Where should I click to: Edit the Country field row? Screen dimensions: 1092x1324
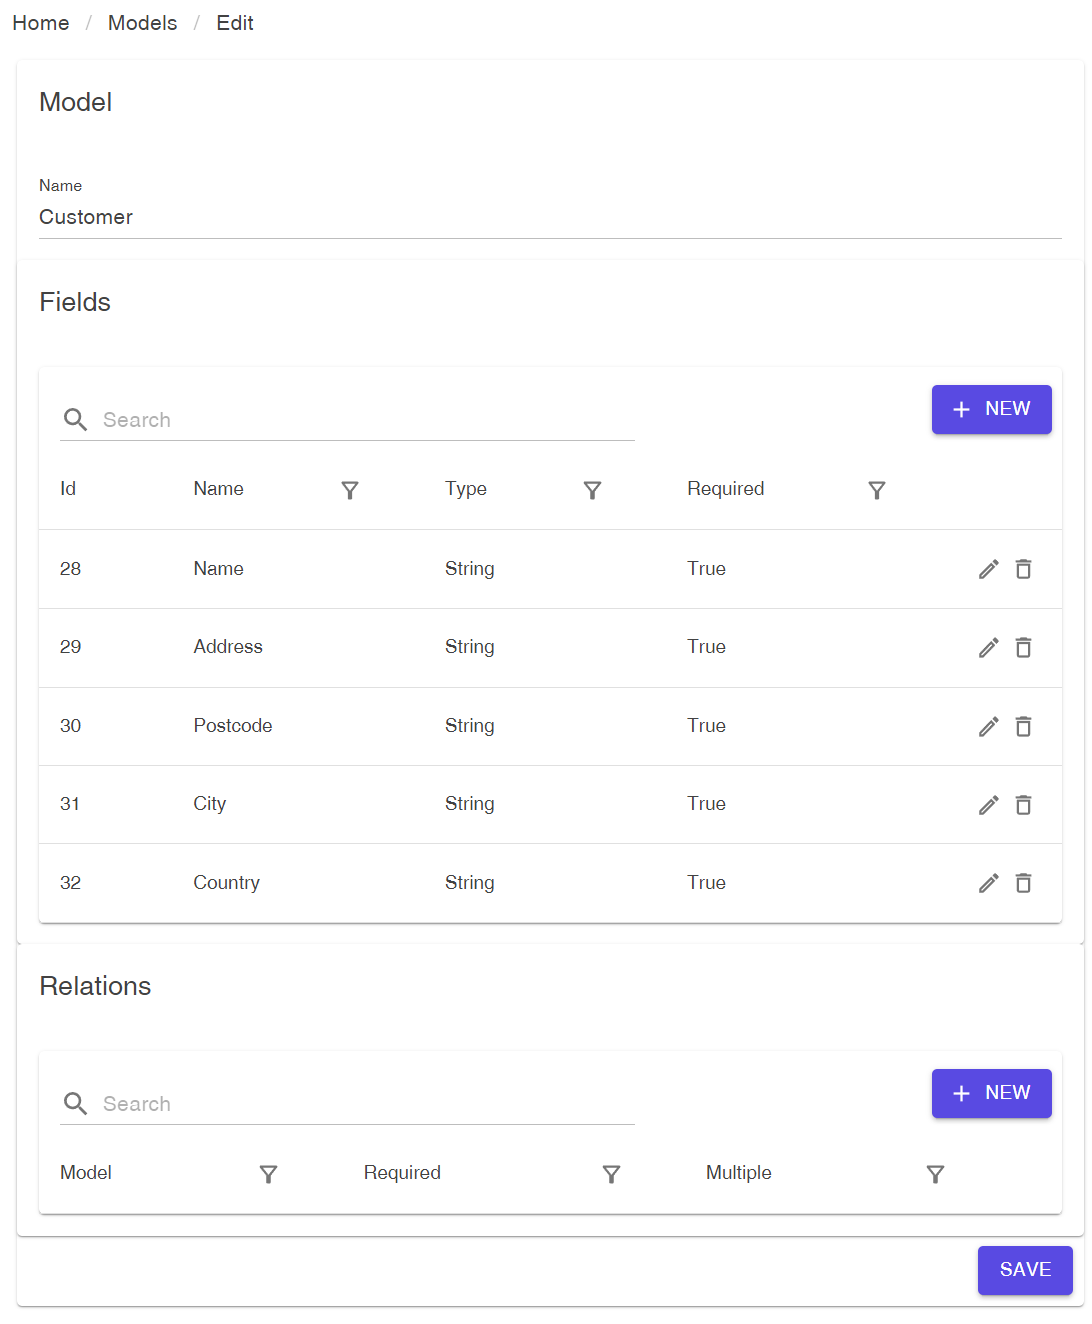pos(988,883)
